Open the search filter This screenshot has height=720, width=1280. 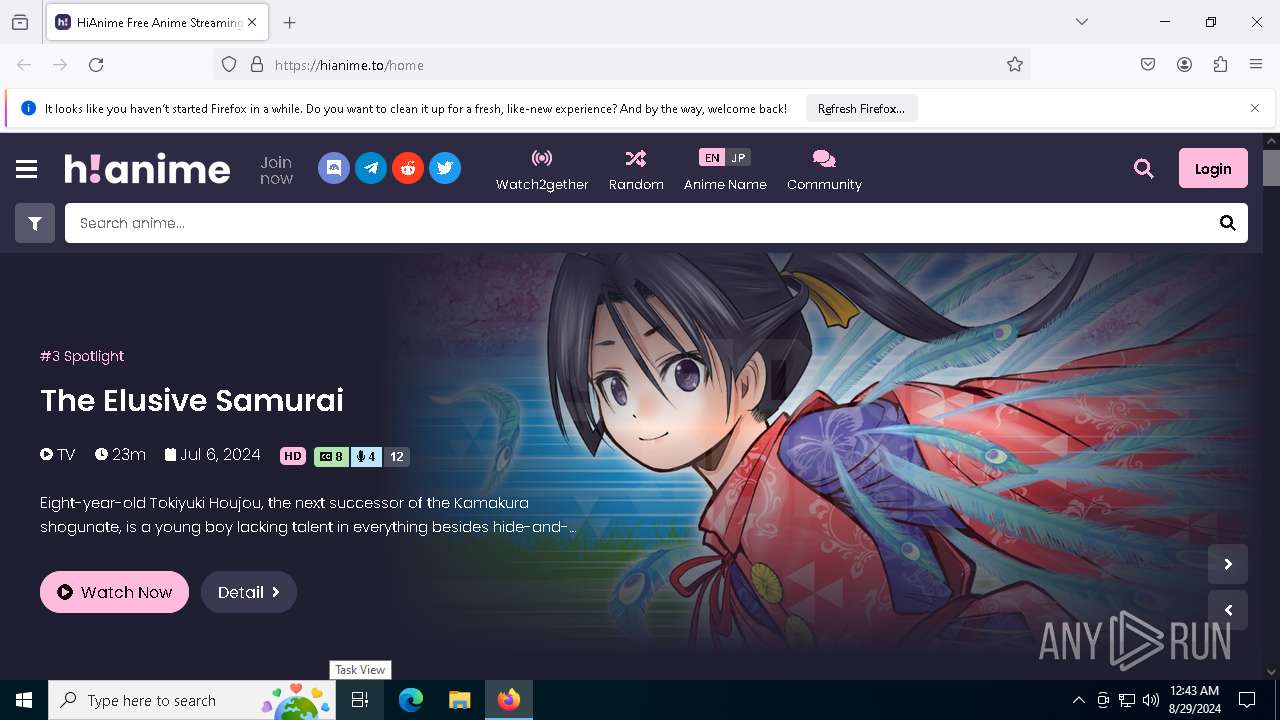pyautogui.click(x=35, y=223)
